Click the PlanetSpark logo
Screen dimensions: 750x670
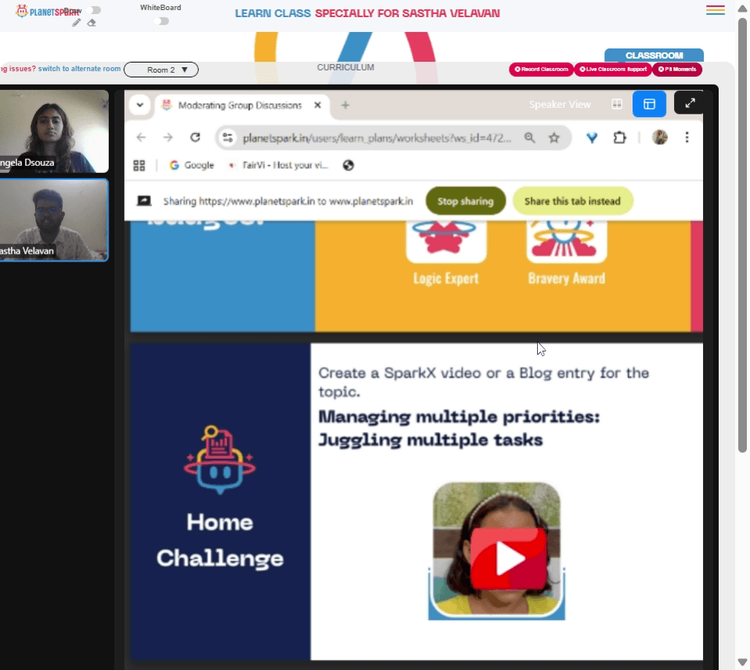pyautogui.click(x=47, y=11)
